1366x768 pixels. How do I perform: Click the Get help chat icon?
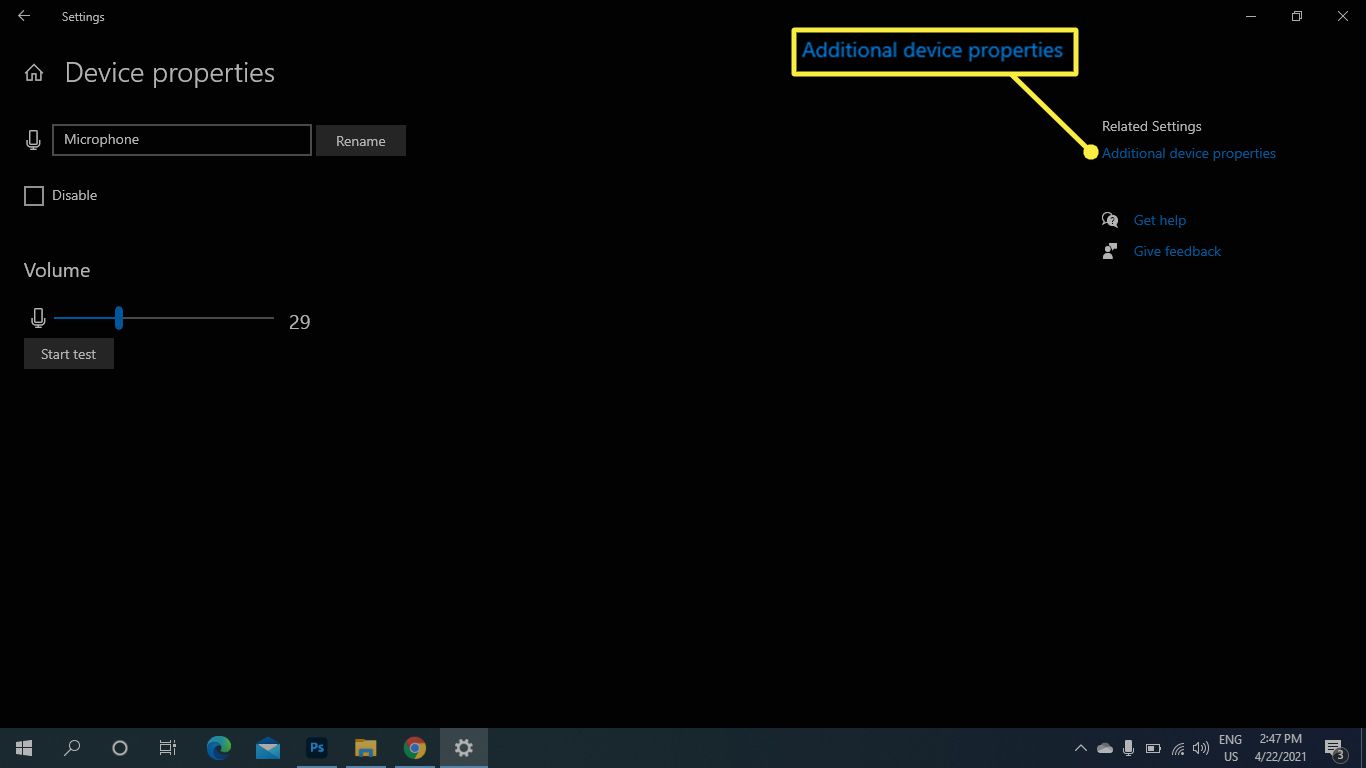[x=1110, y=220]
